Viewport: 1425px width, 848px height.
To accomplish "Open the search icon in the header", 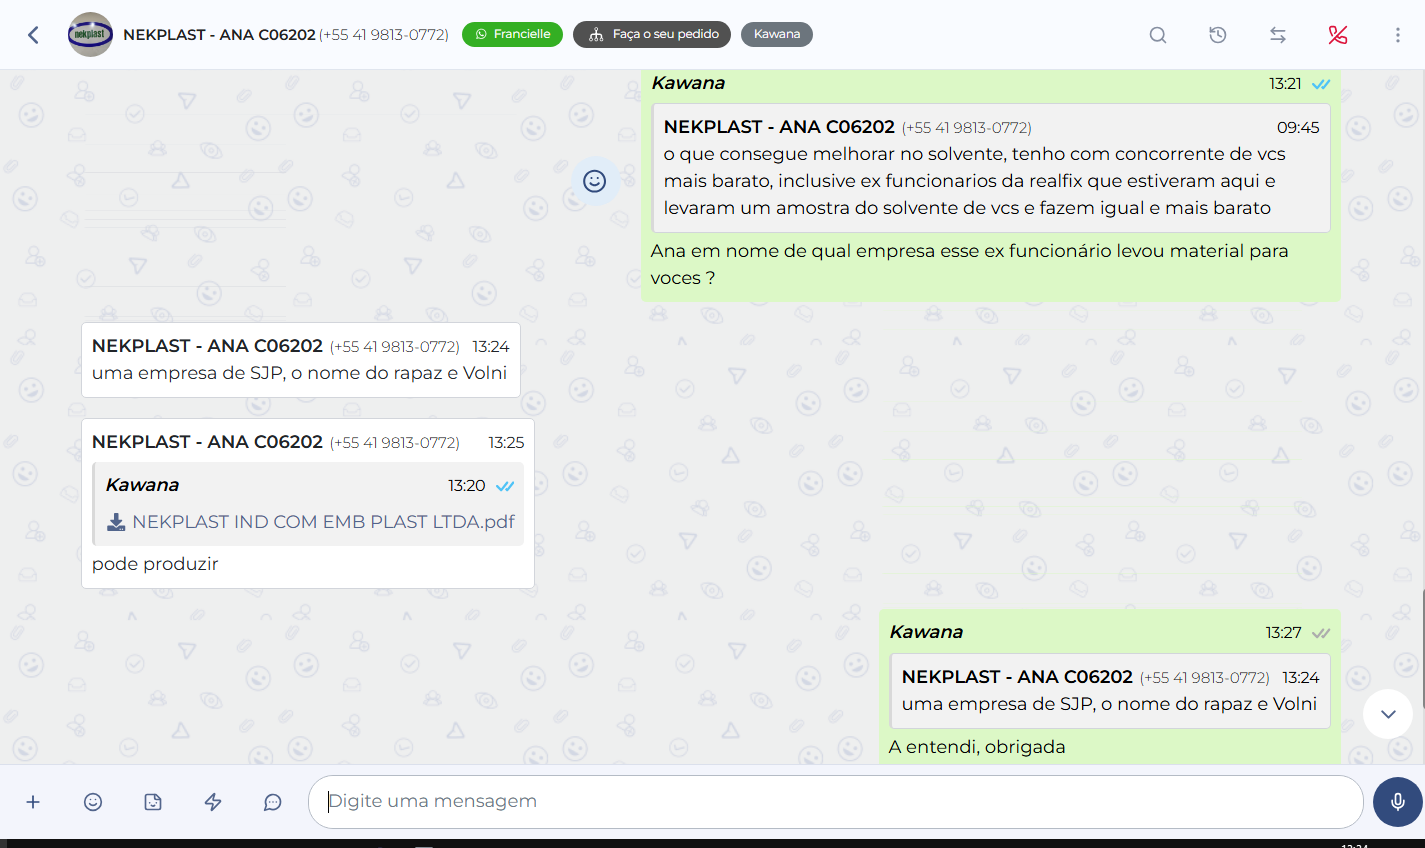I will pyautogui.click(x=1157, y=35).
